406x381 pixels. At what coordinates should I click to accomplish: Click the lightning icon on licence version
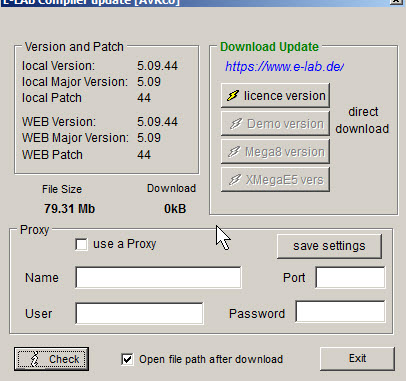(x=233, y=96)
